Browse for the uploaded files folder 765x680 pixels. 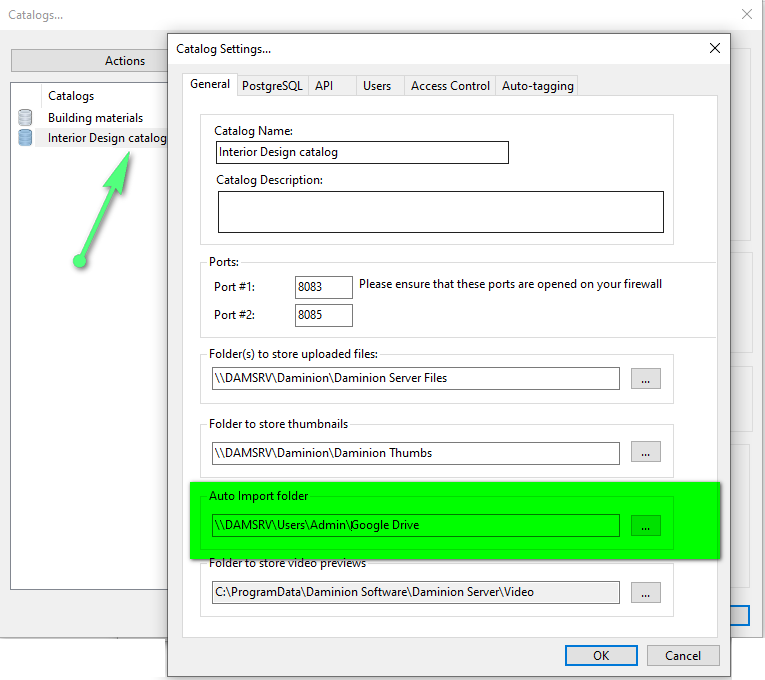click(x=645, y=379)
